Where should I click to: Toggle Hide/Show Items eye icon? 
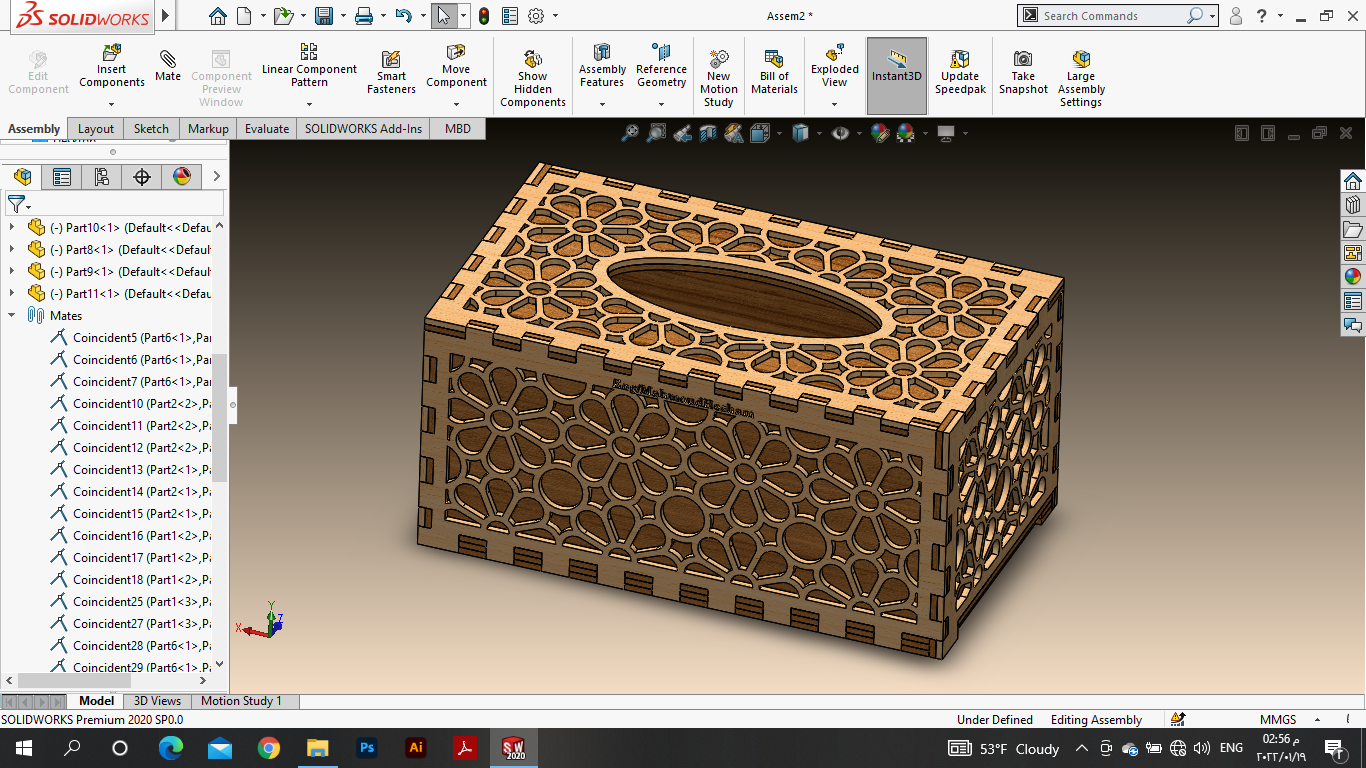pyautogui.click(x=840, y=133)
